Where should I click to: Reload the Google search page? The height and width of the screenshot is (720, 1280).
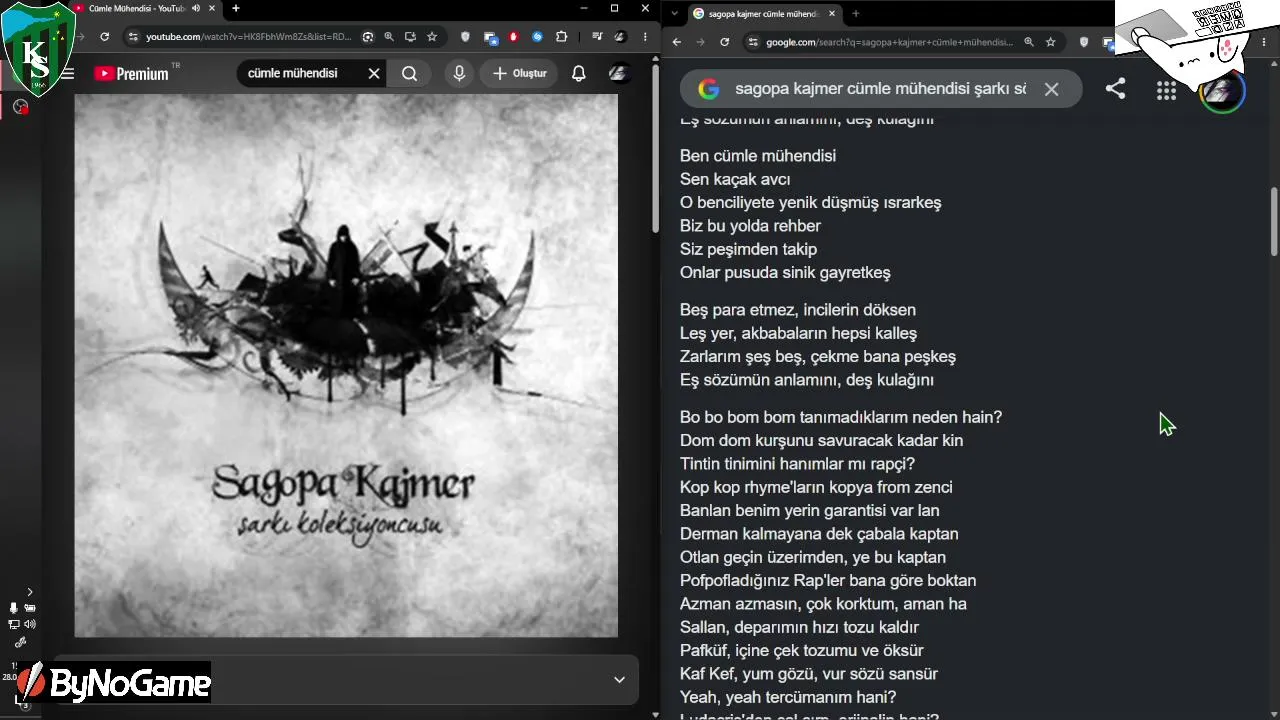click(x=724, y=42)
